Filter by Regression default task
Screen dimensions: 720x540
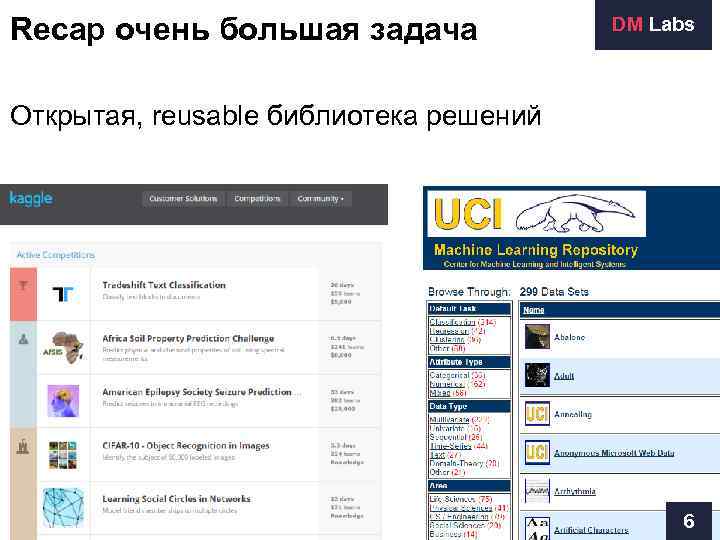coord(449,331)
